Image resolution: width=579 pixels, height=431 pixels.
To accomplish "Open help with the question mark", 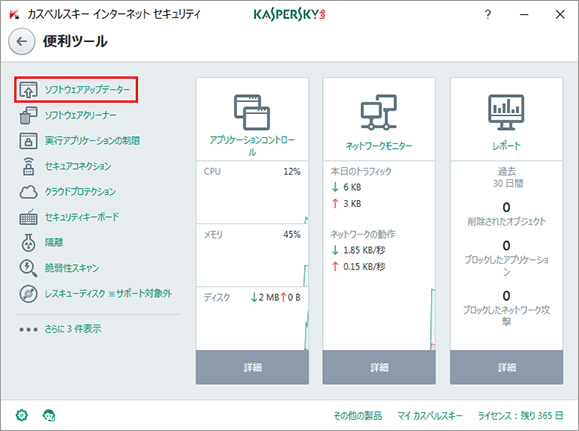I will pos(488,14).
